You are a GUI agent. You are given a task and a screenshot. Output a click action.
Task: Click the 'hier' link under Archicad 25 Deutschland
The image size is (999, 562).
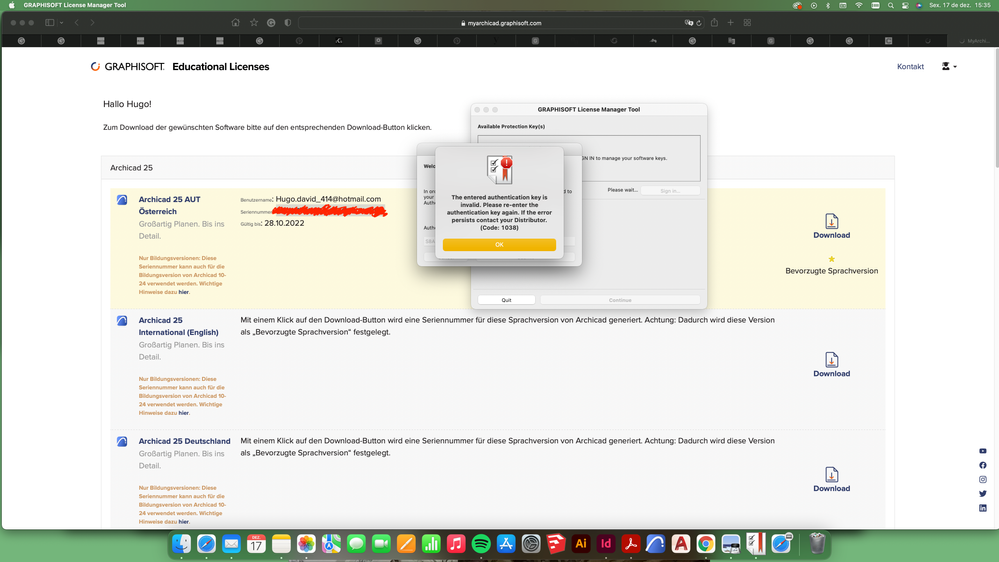point(183,521)
